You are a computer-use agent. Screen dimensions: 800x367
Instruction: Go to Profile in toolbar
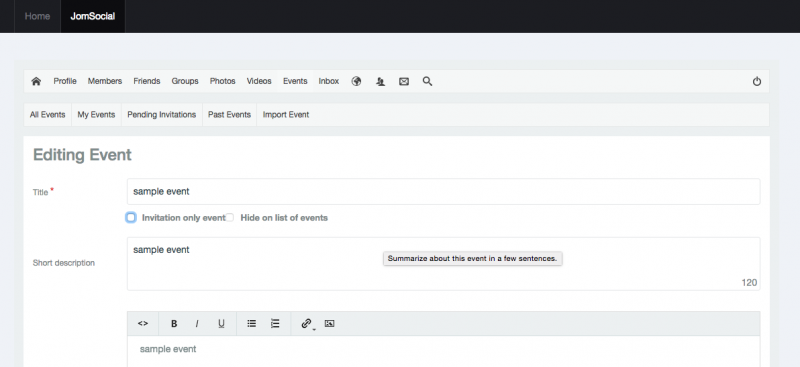pyautogui.click(x=65, y=81)
